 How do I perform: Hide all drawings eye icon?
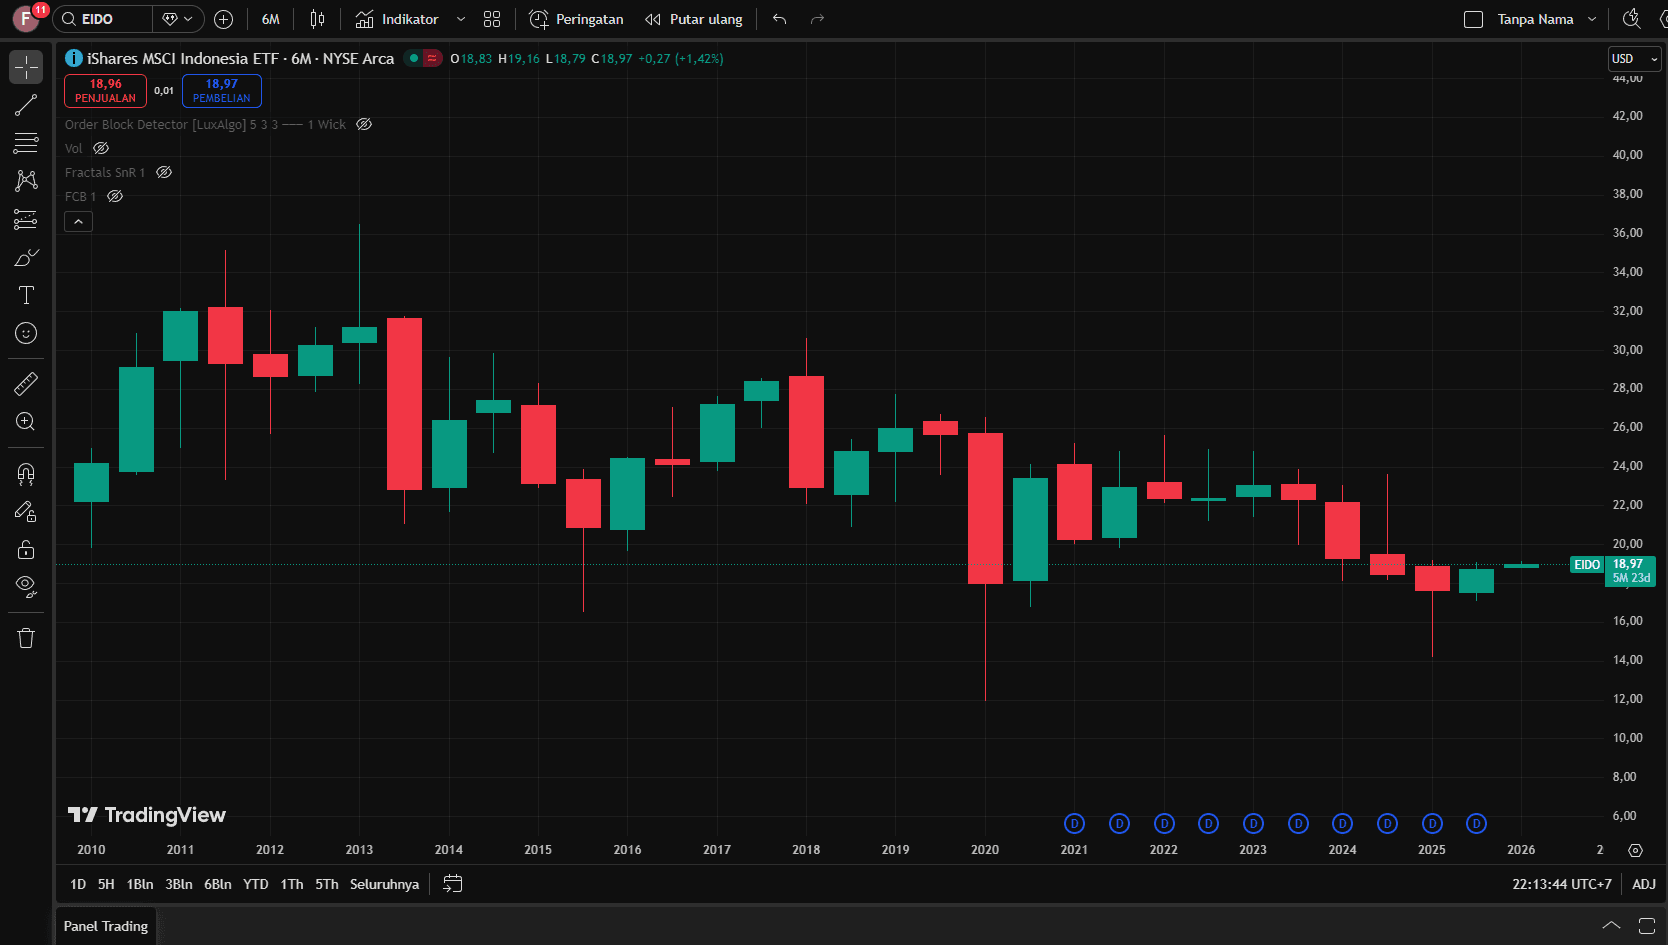point(26,587)
